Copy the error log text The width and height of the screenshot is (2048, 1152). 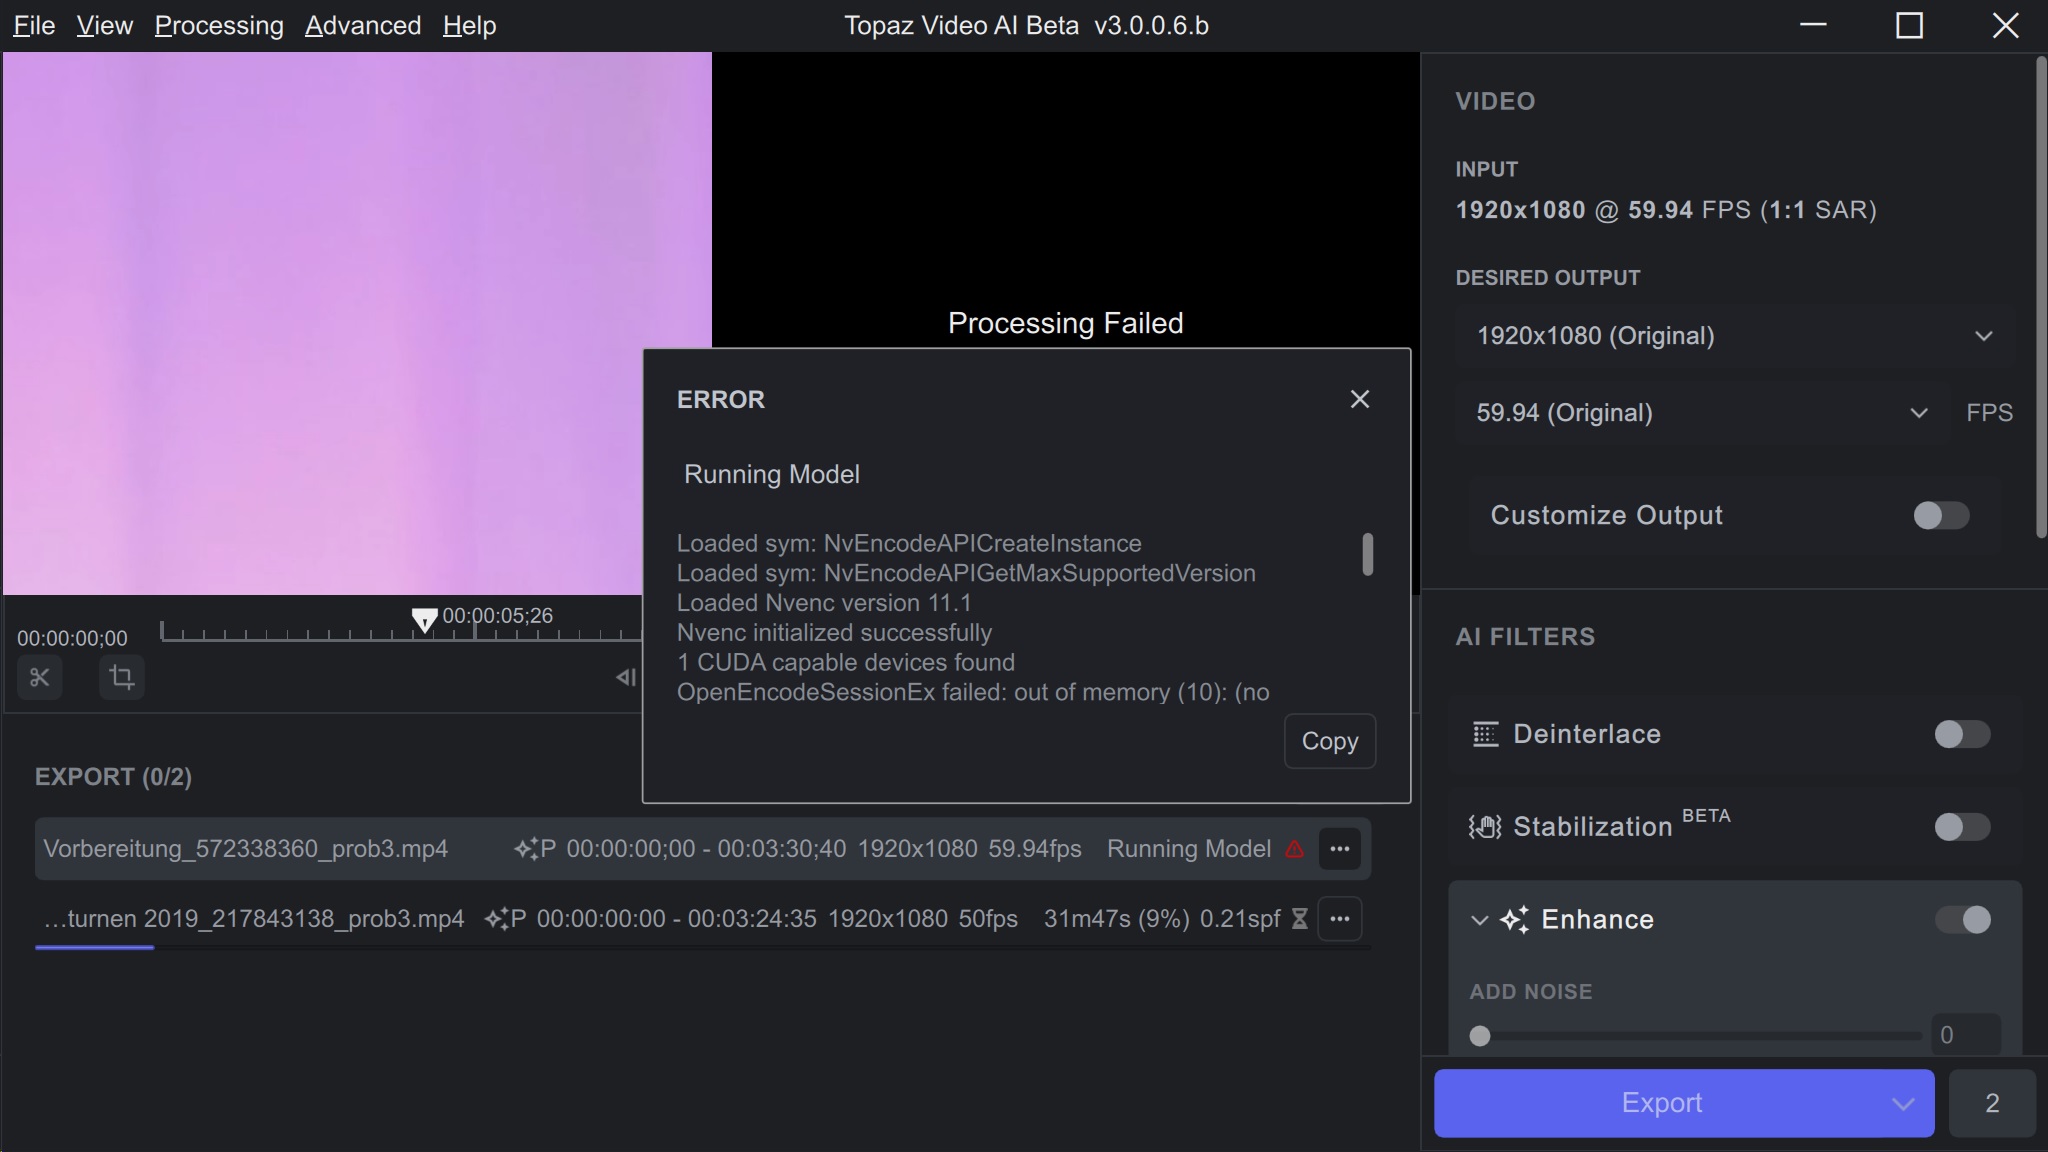pos(1329,741)
